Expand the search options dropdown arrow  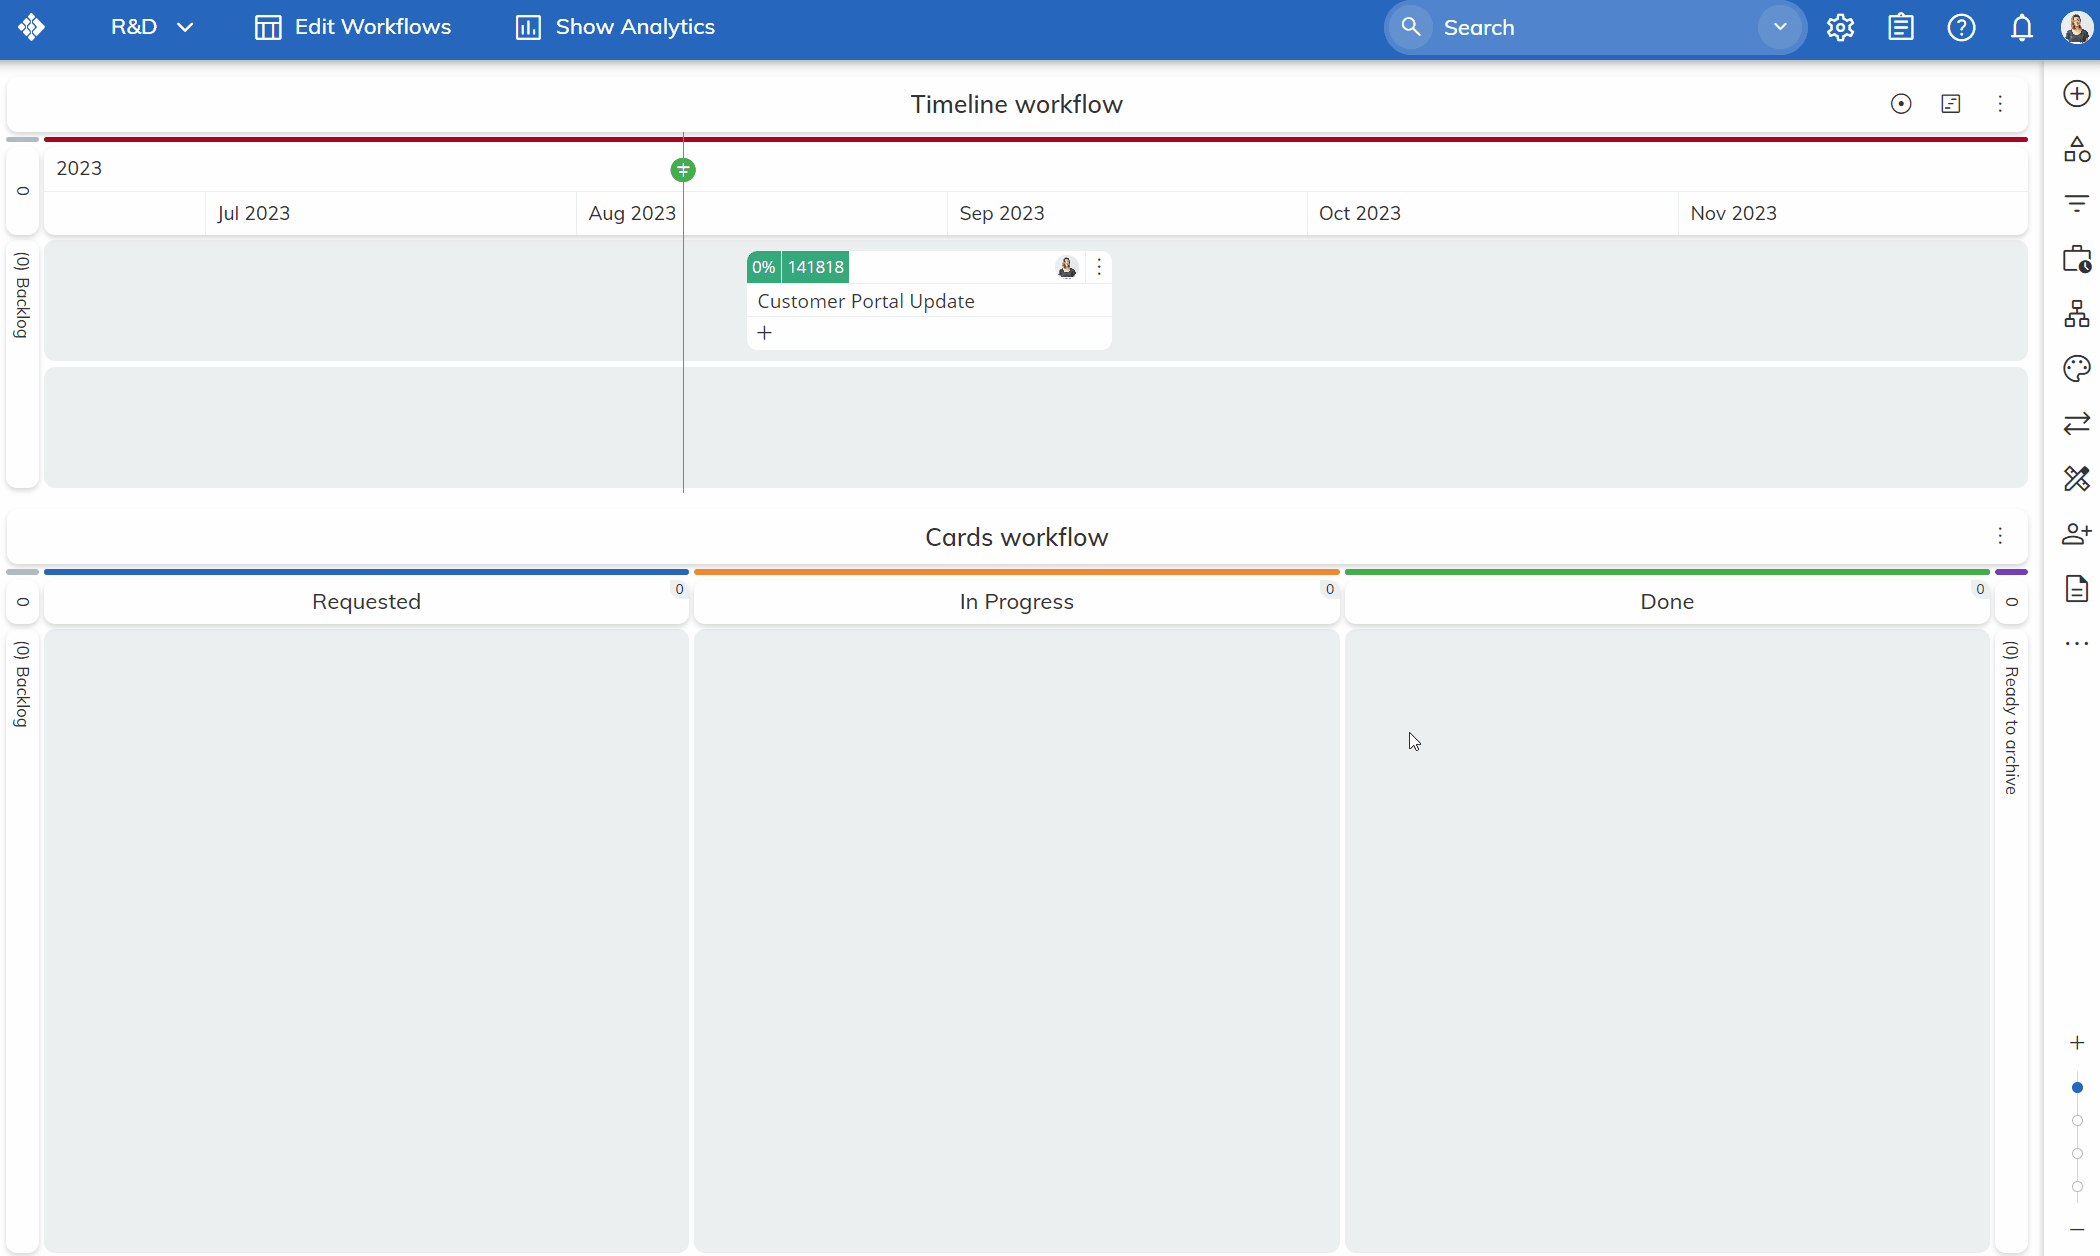pyautogui.click(x=1780, y=27)
